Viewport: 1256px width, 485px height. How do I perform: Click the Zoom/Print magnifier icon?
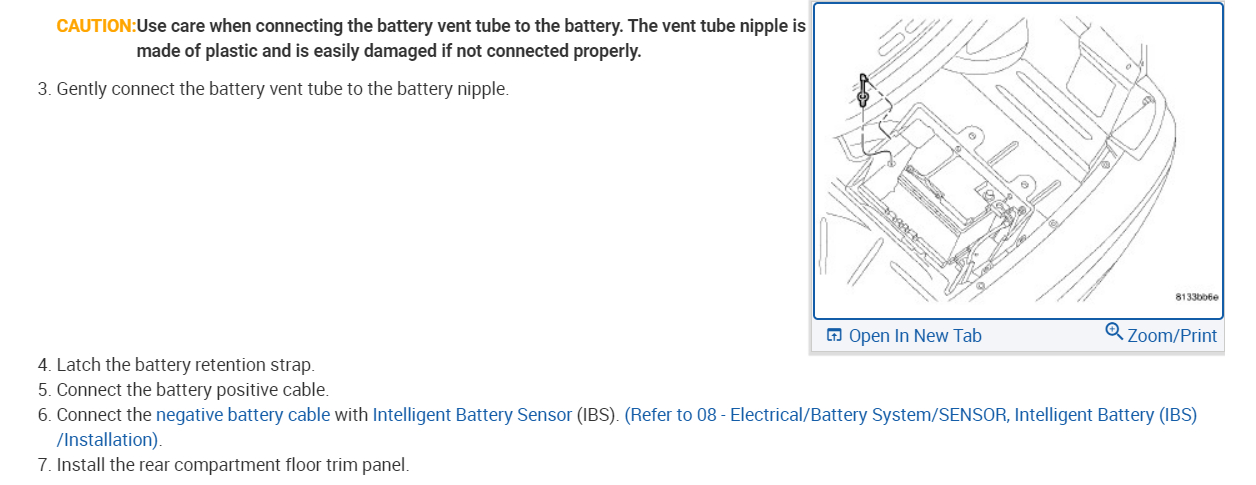click(1114, 332)
